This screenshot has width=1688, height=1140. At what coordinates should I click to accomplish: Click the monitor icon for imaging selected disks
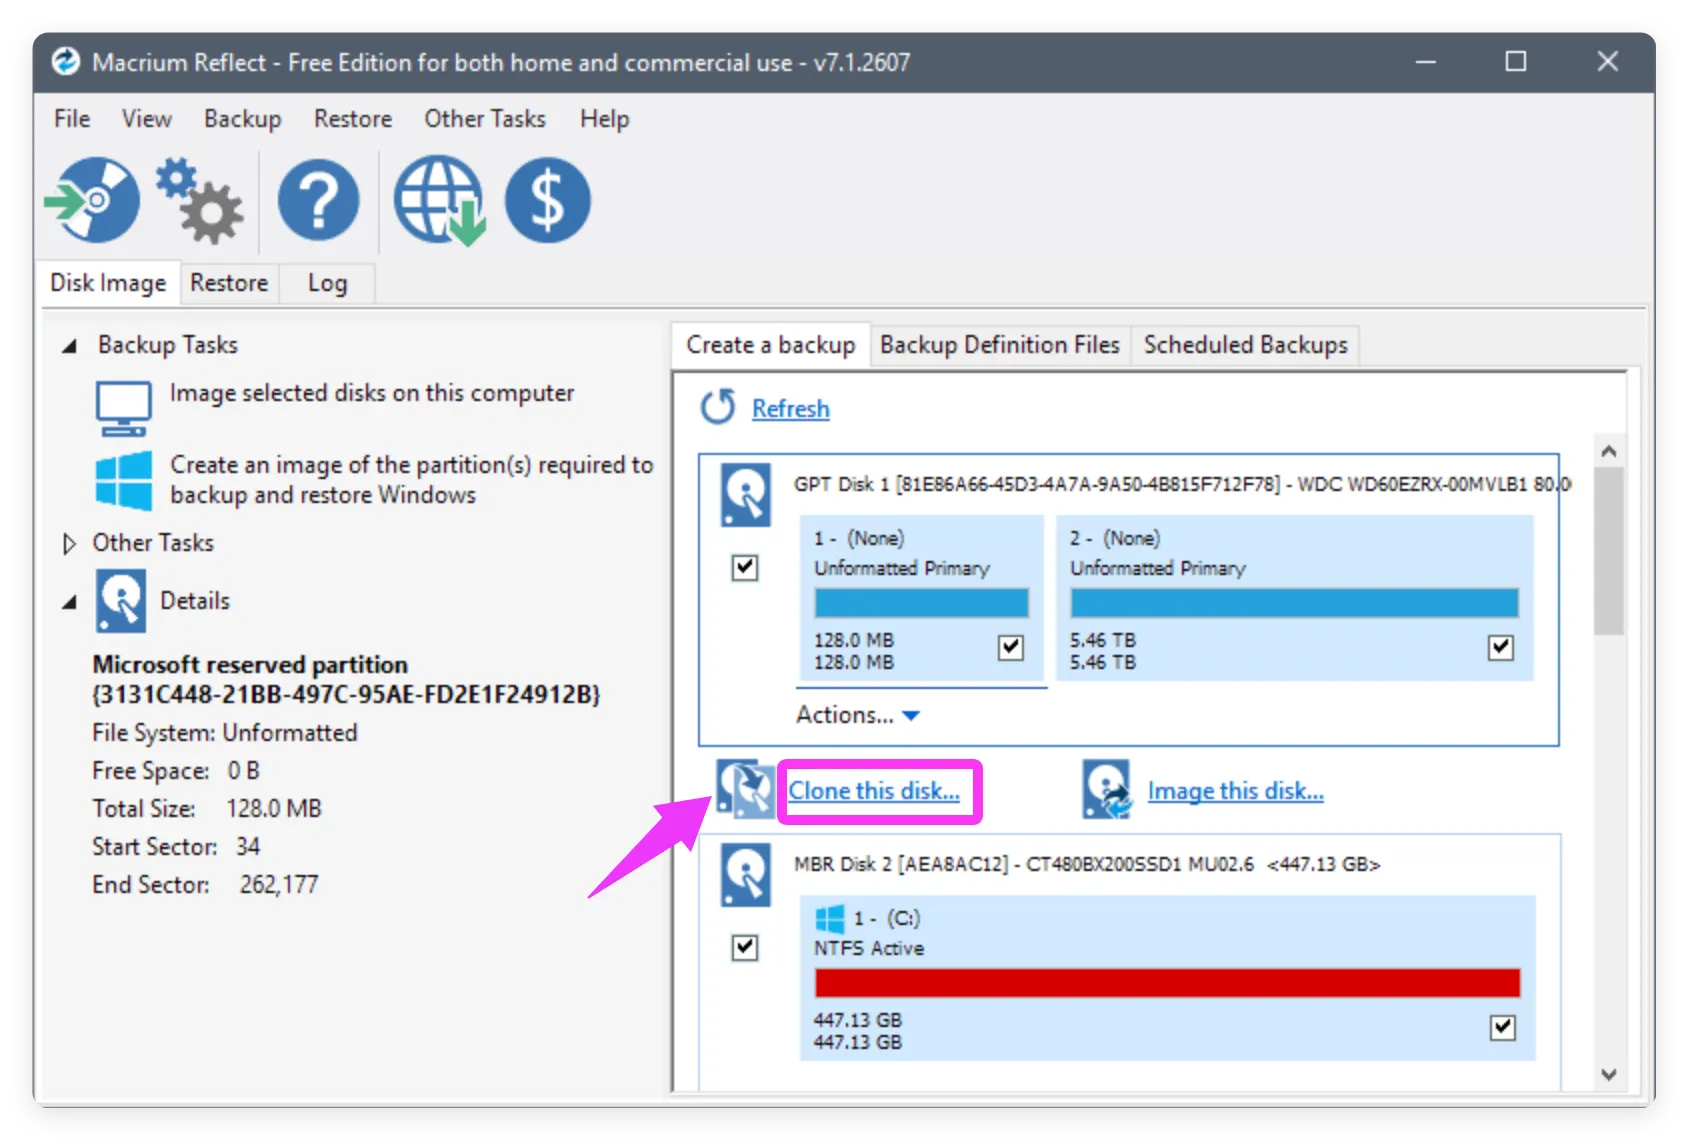pos(124,407)
